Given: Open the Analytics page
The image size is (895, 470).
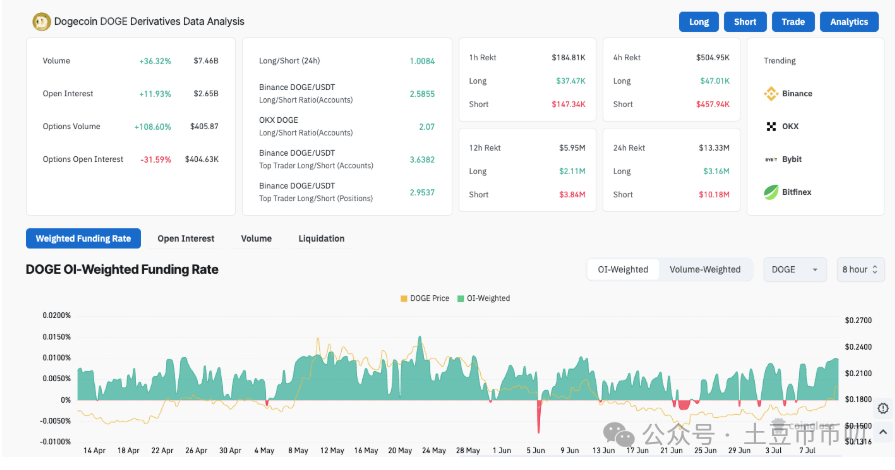Looking at the screenshot, I should coord(849,22).
